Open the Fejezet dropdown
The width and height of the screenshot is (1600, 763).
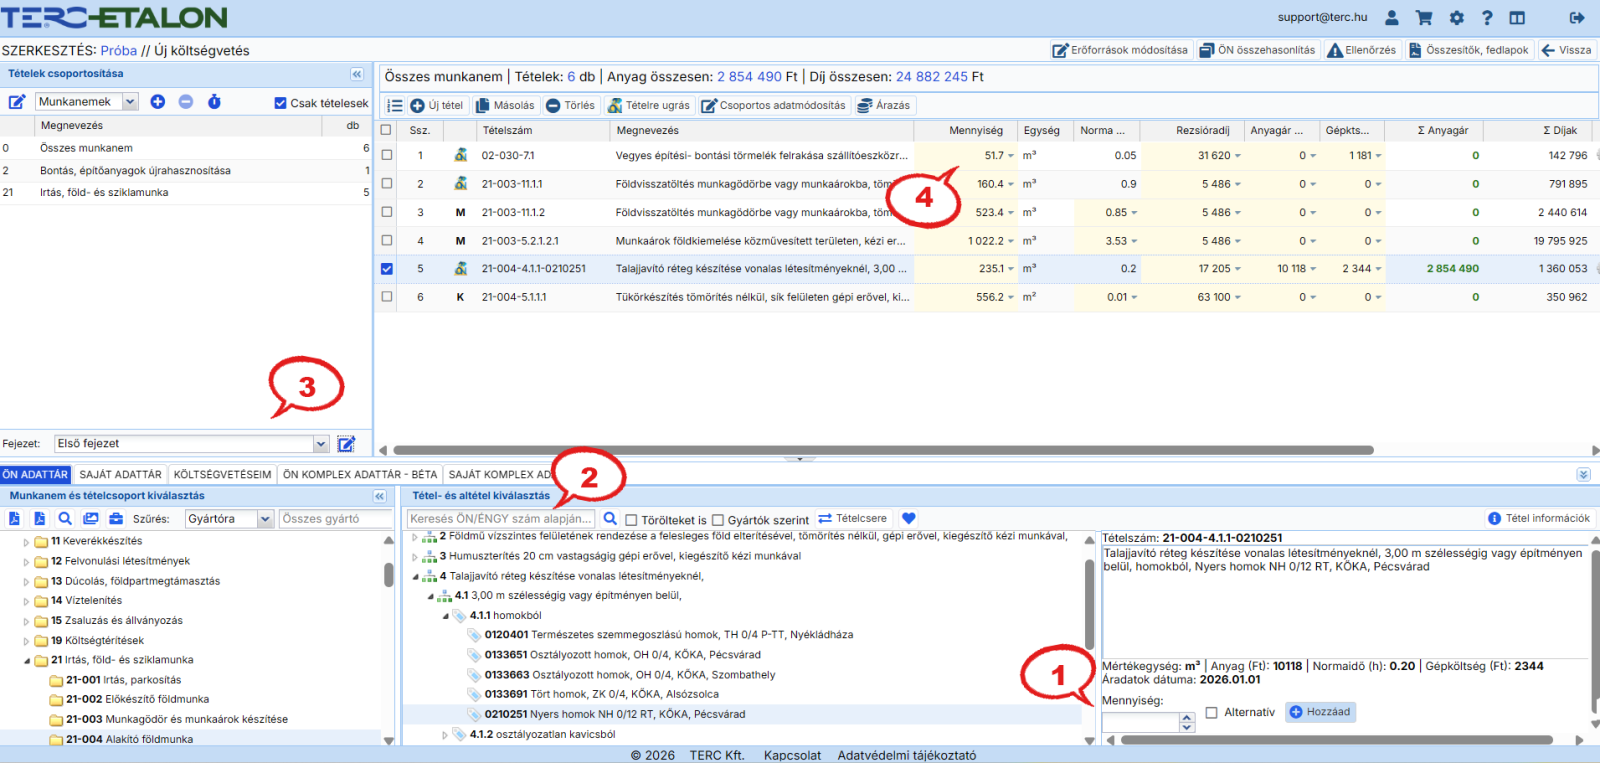point(321,444)
